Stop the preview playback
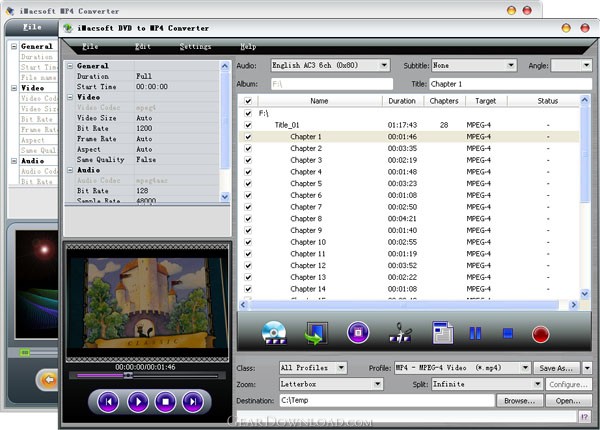Image resolution: width=600 pixels, height=430 pixels. pos(165,401)
